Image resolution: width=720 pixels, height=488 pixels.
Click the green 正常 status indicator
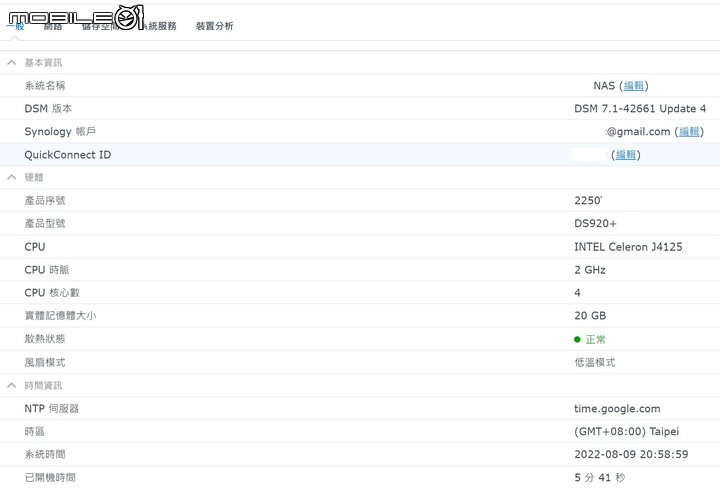click(590, 339)
